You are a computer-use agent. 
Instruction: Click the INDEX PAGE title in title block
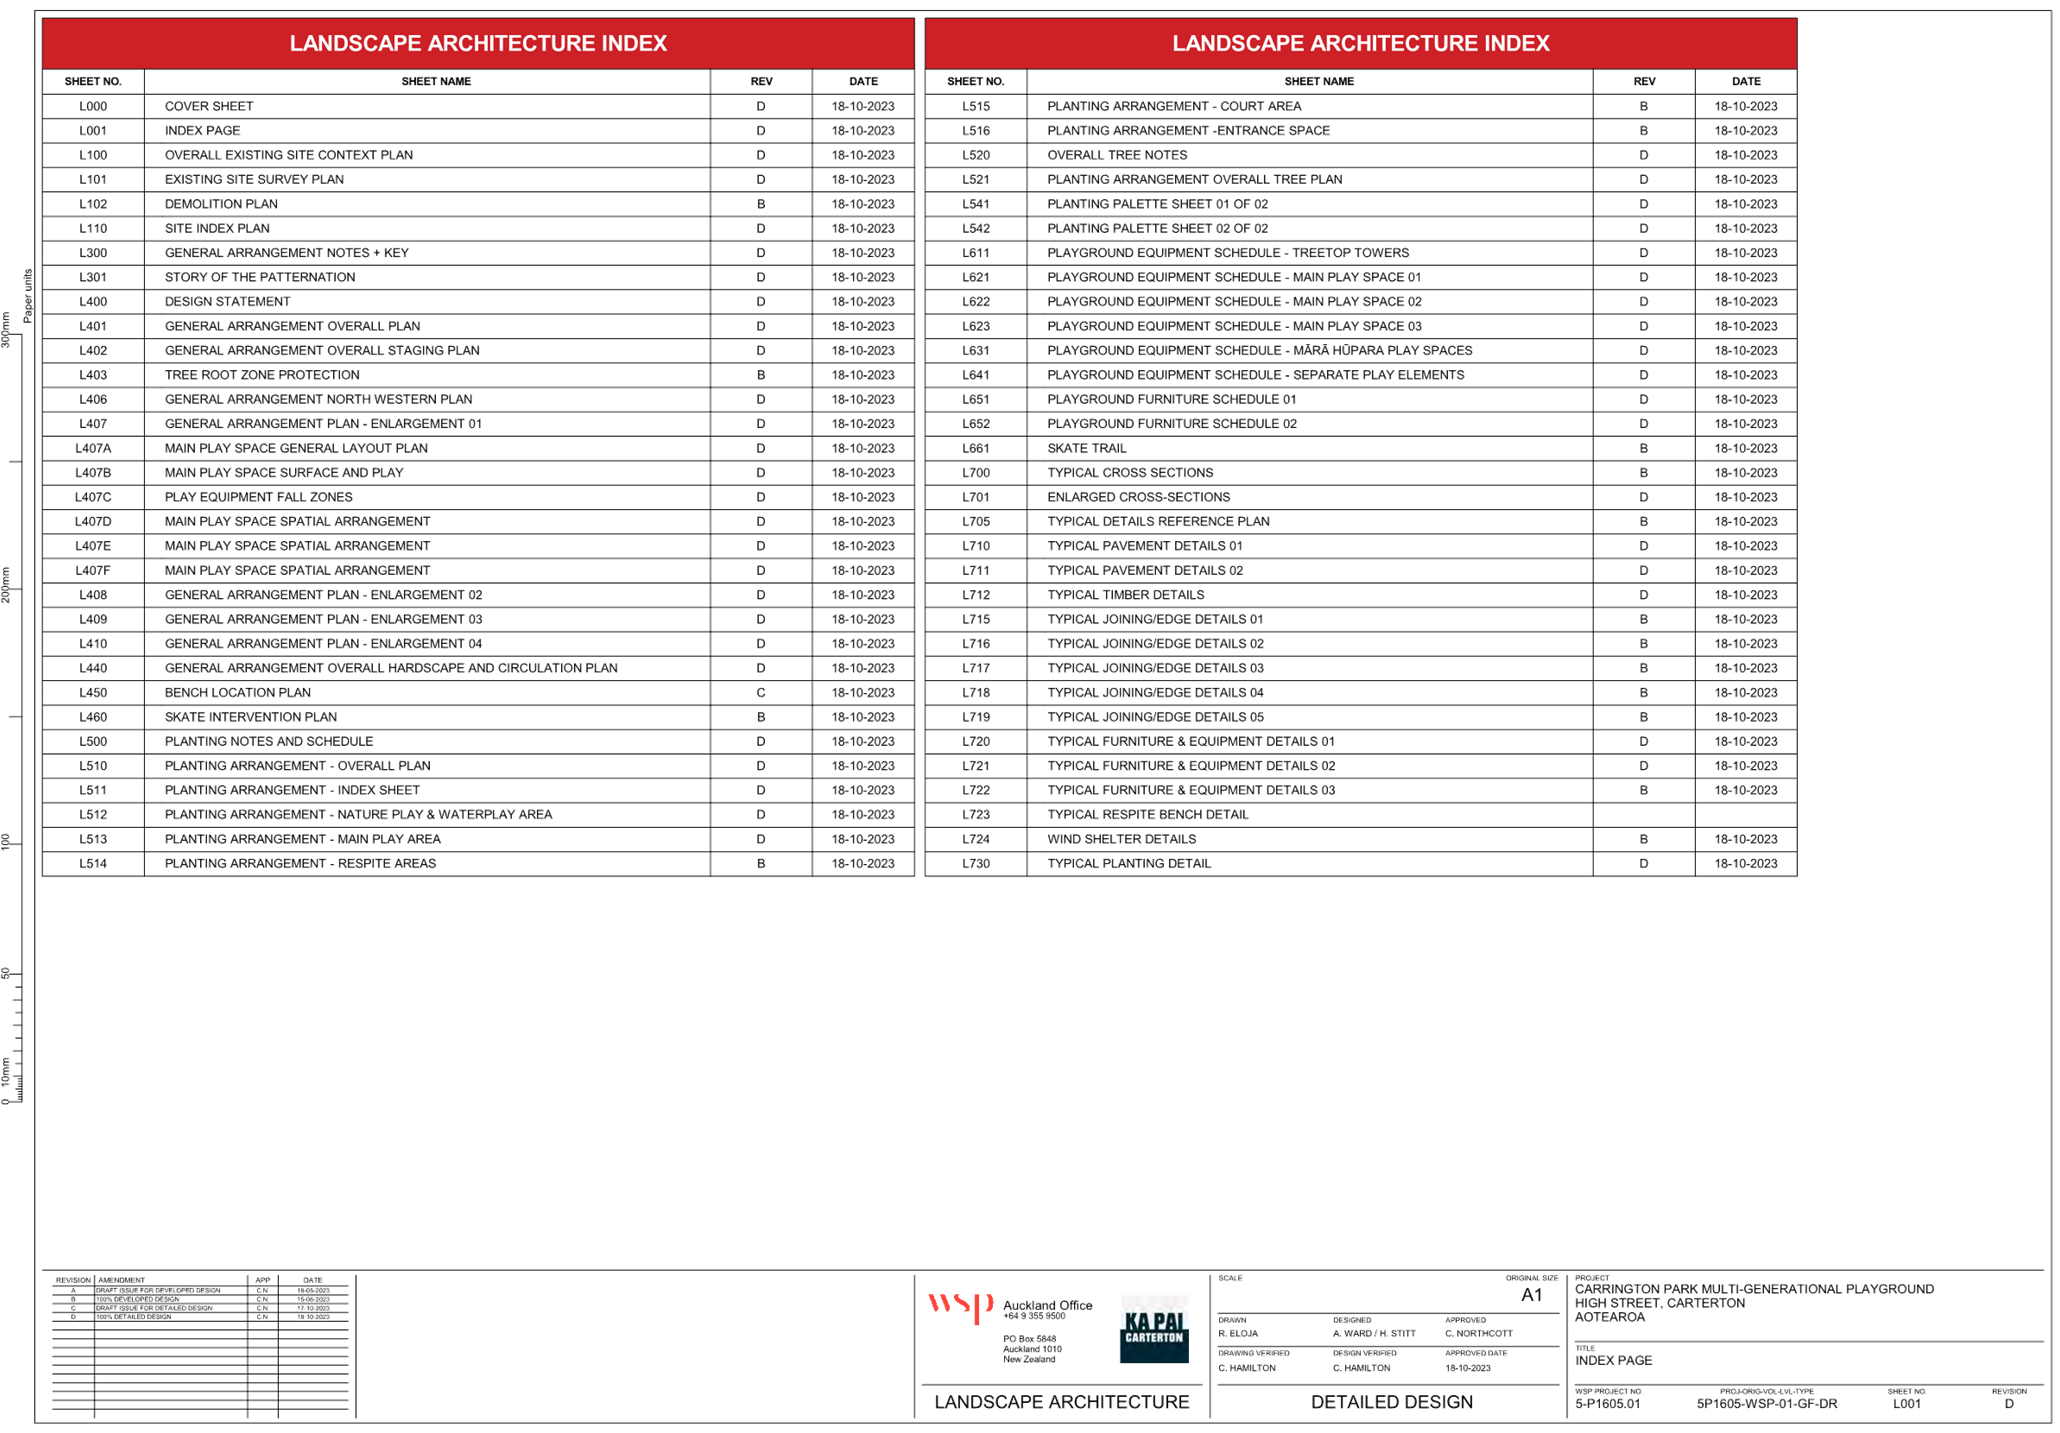[1614, 1361]
